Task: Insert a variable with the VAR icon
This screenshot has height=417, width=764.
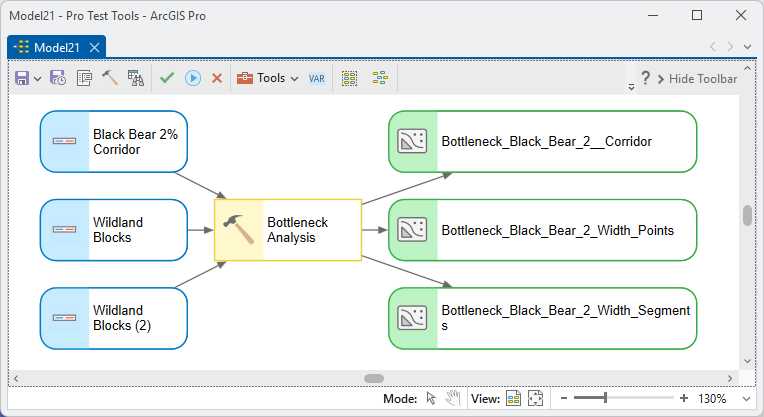Action: point(317,78)
